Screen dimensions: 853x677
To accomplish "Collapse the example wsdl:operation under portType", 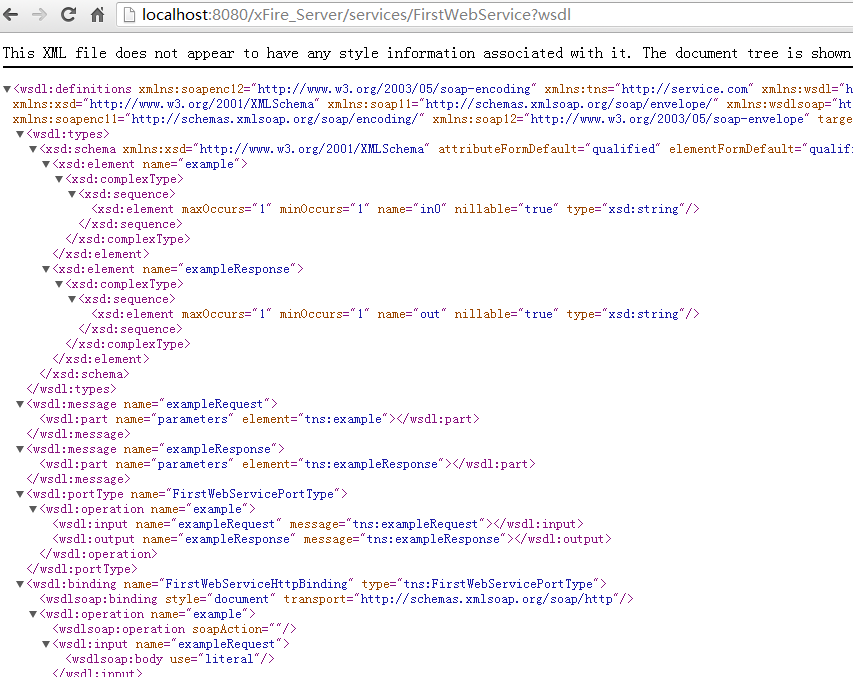I will pos(32,509).
